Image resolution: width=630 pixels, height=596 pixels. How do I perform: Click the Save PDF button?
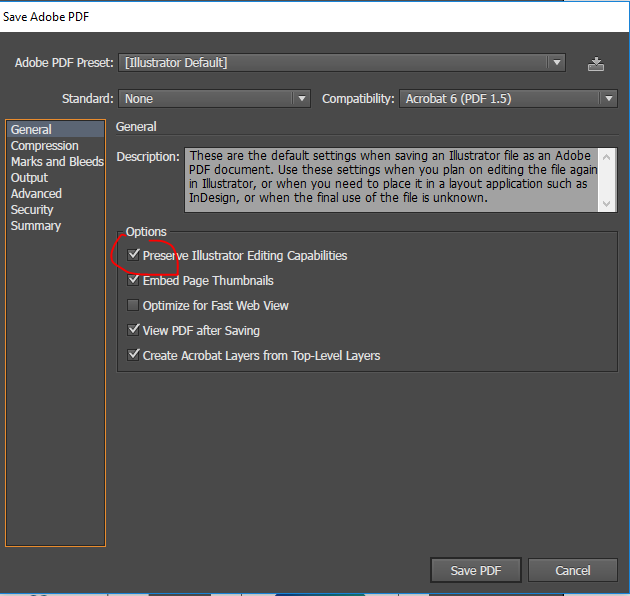(476, 570)
